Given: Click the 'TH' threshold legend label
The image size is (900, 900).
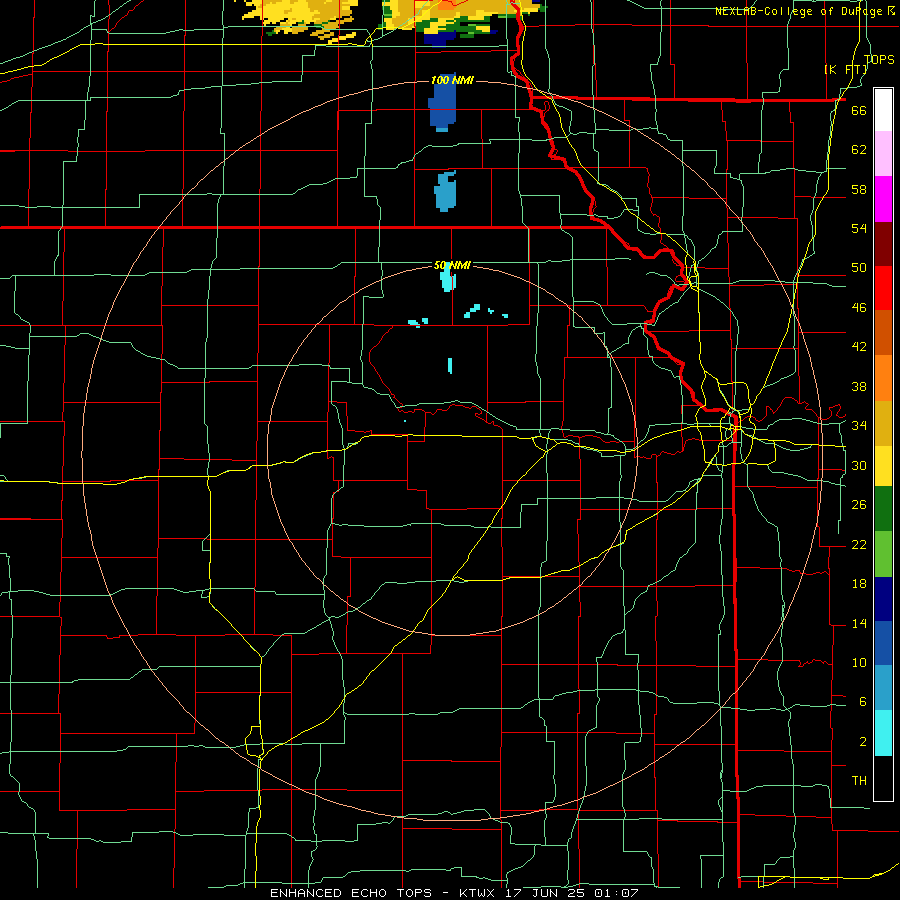Looking at the screenshot, I should click(859, 780).
